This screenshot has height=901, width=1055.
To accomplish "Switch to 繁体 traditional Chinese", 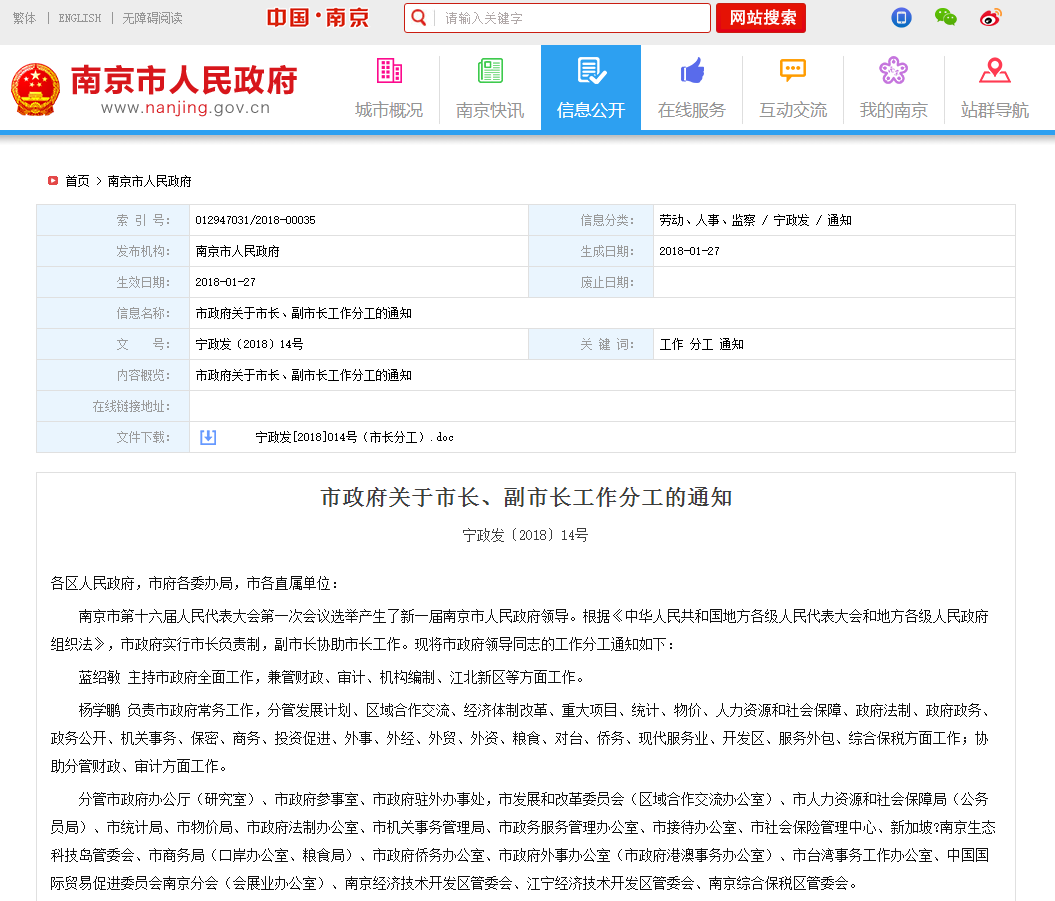I will click(x=24, y=18).
